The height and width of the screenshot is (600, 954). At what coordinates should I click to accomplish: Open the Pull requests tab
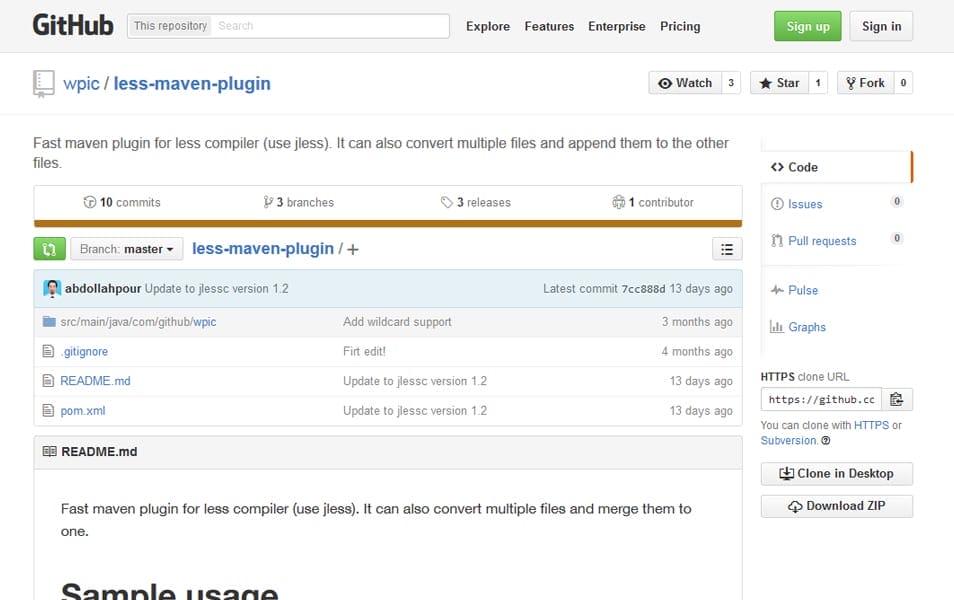[837, 241]
